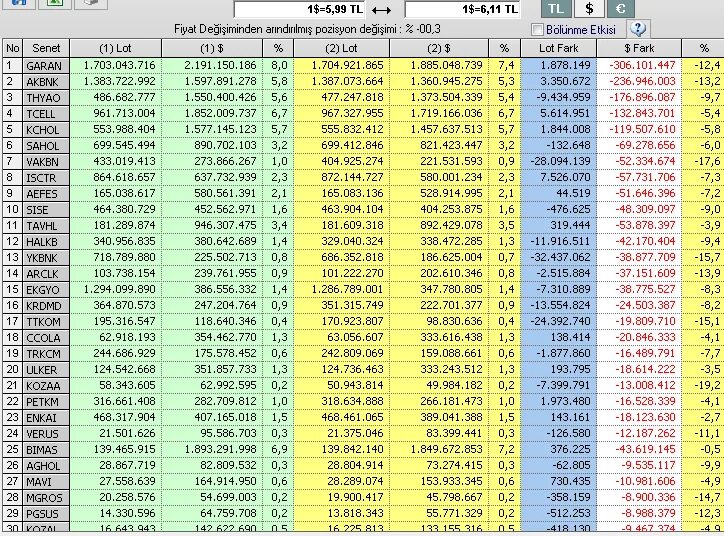
Task: Select the PGSUS row label
Action: [x=46, y=514]
